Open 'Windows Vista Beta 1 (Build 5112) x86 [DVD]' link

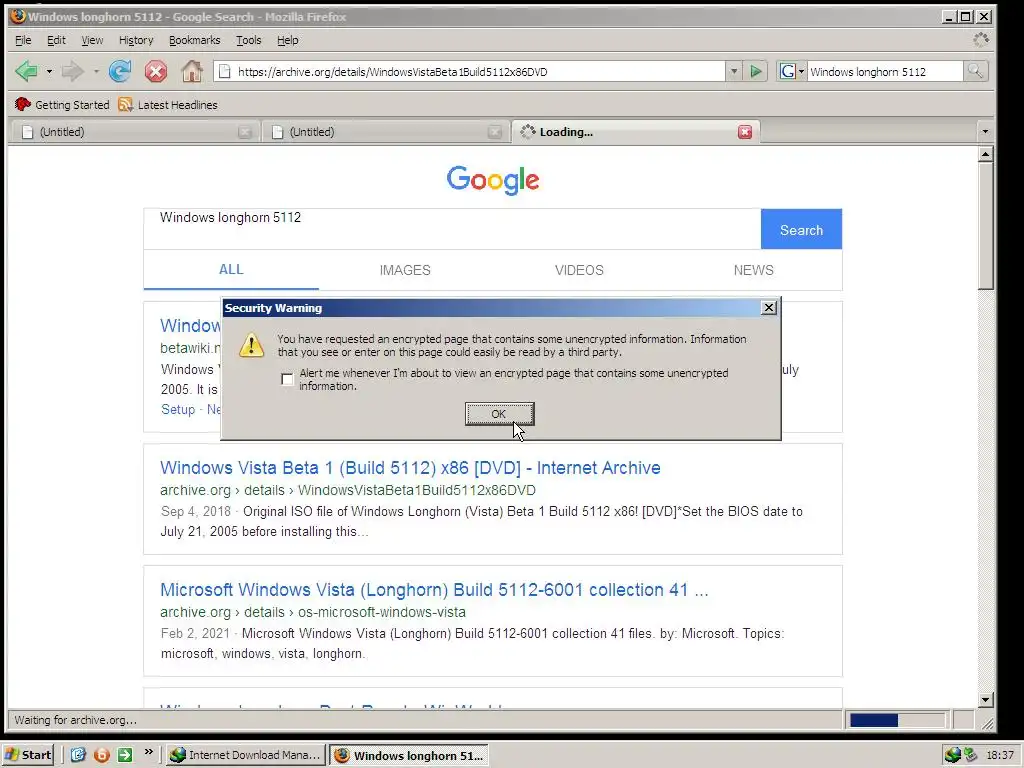click(410, 468)
